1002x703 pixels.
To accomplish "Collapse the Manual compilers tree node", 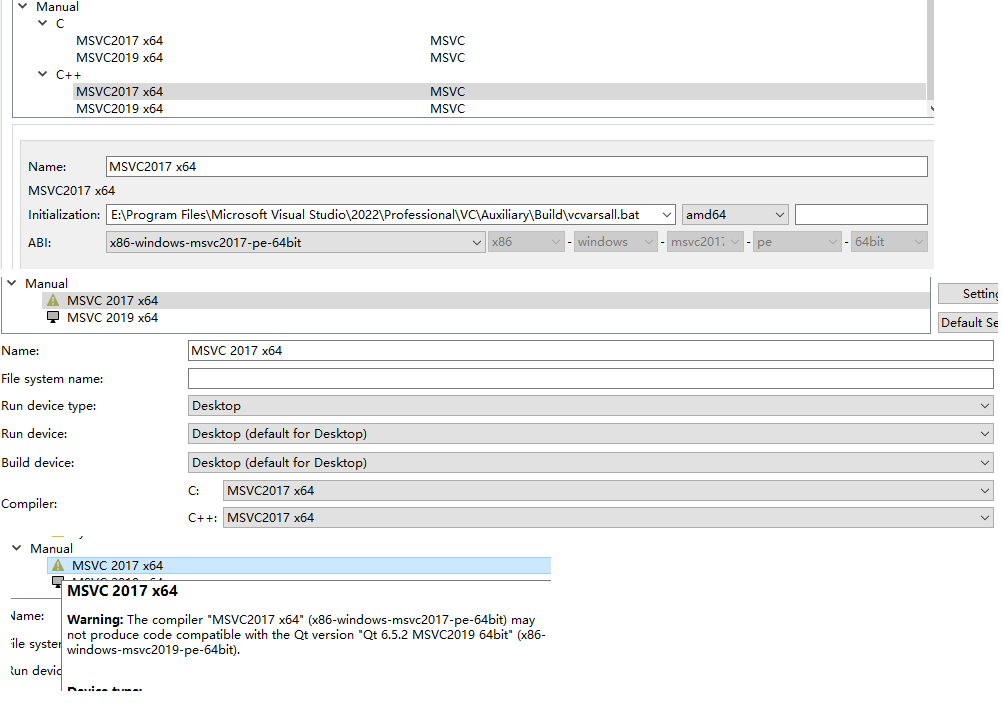I will pyautogui.click(x=23, y=6).
